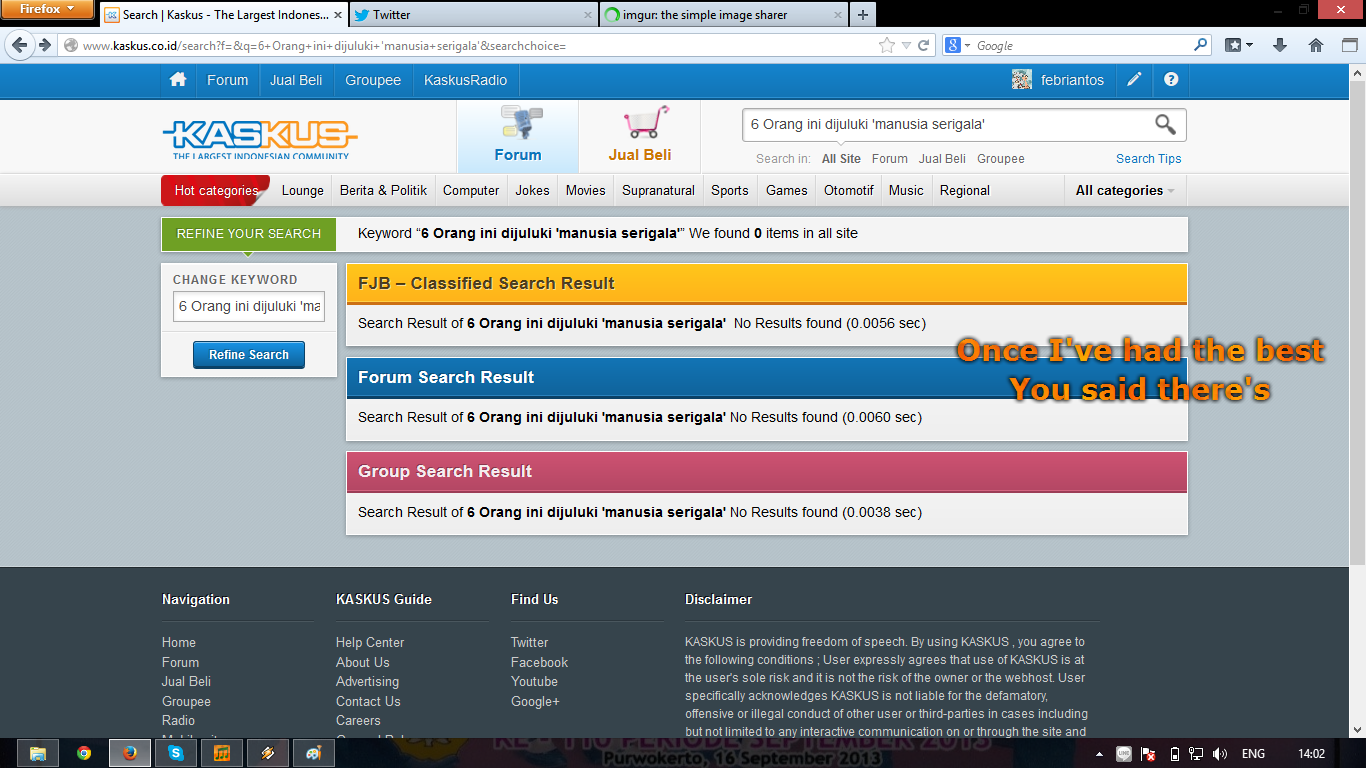
Task: Go forward with the browser forward arrow
Action: pos(44,45)
